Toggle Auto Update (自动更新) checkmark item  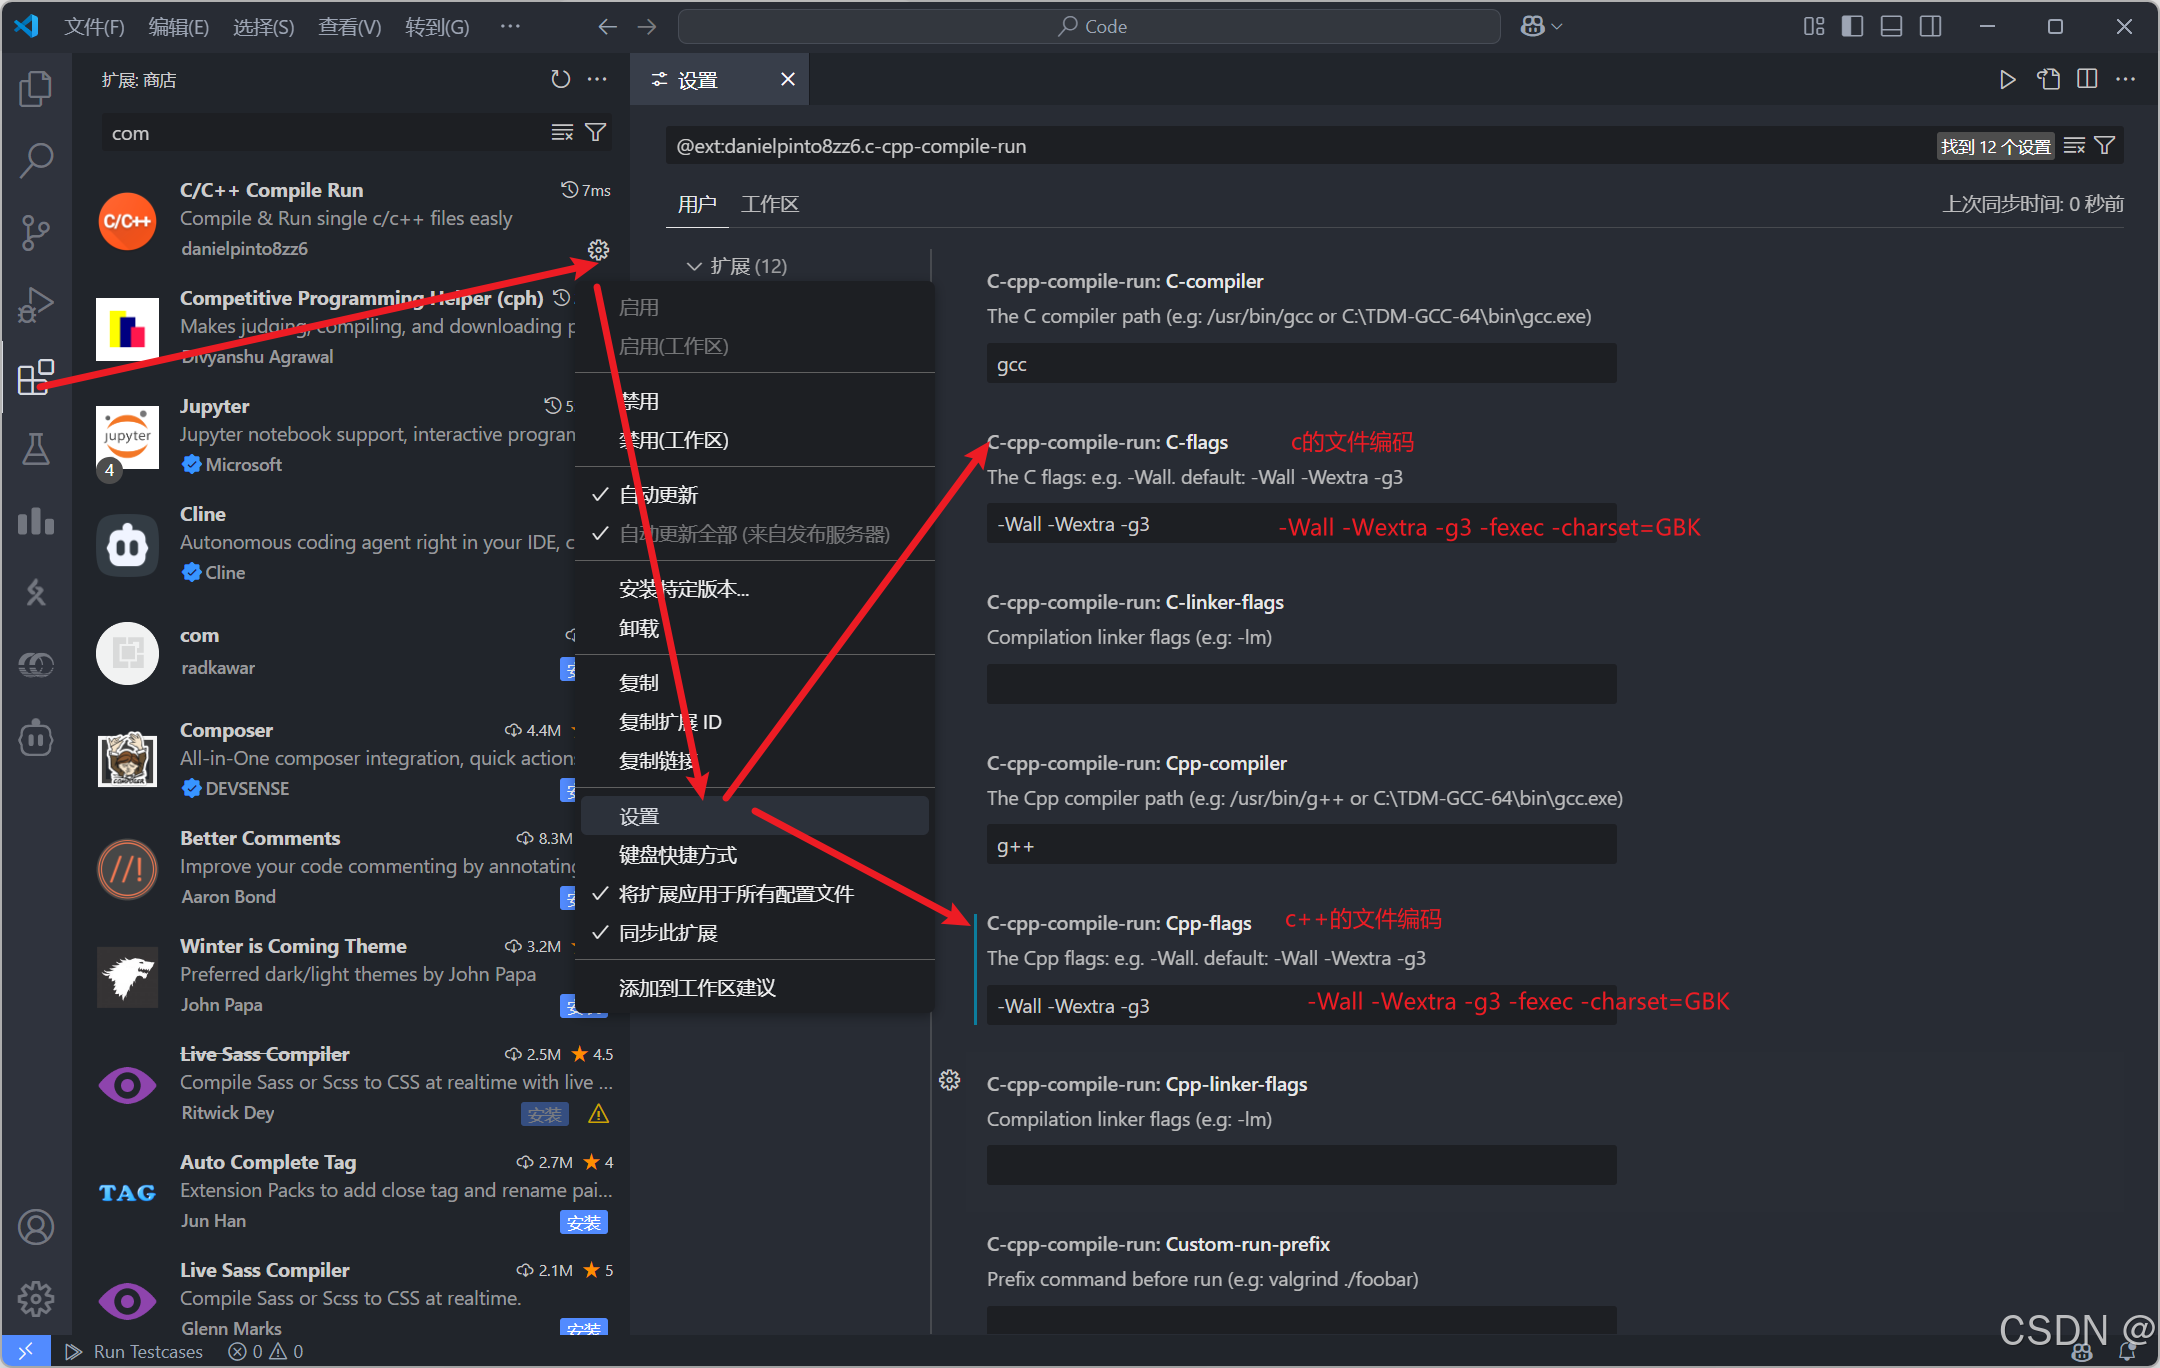click(x=658, y=495)
